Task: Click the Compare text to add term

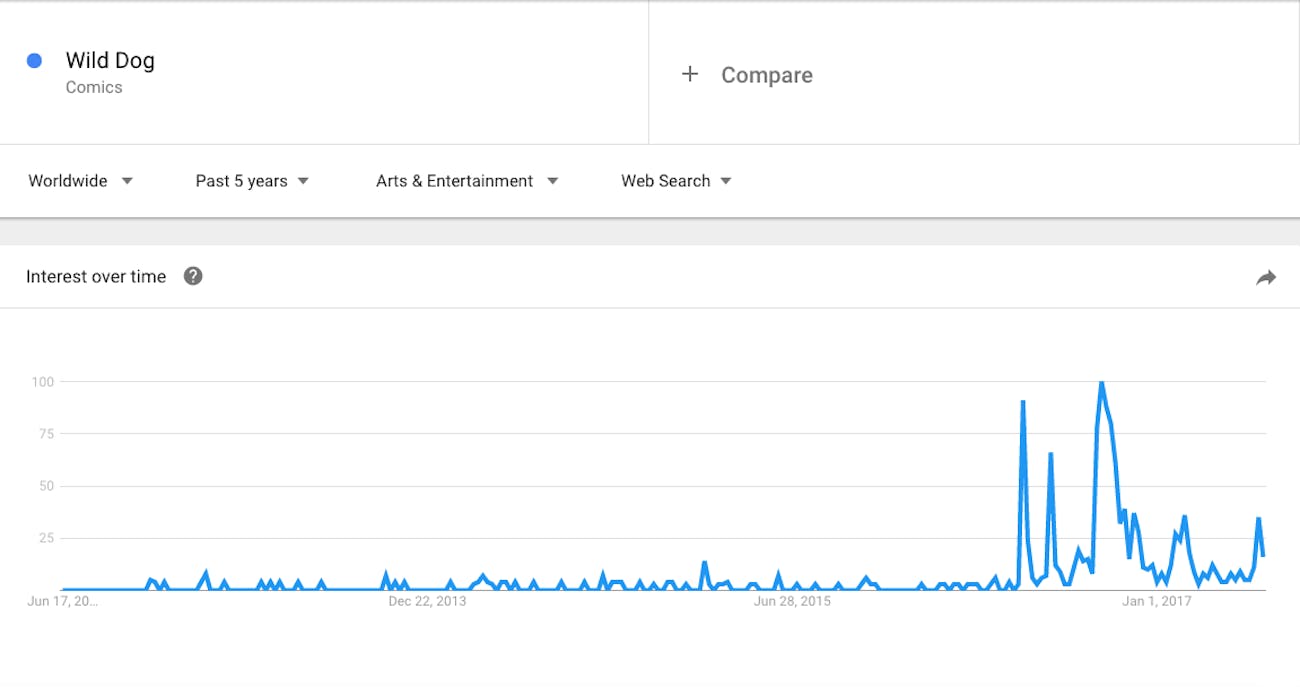Action: (767, 75)
